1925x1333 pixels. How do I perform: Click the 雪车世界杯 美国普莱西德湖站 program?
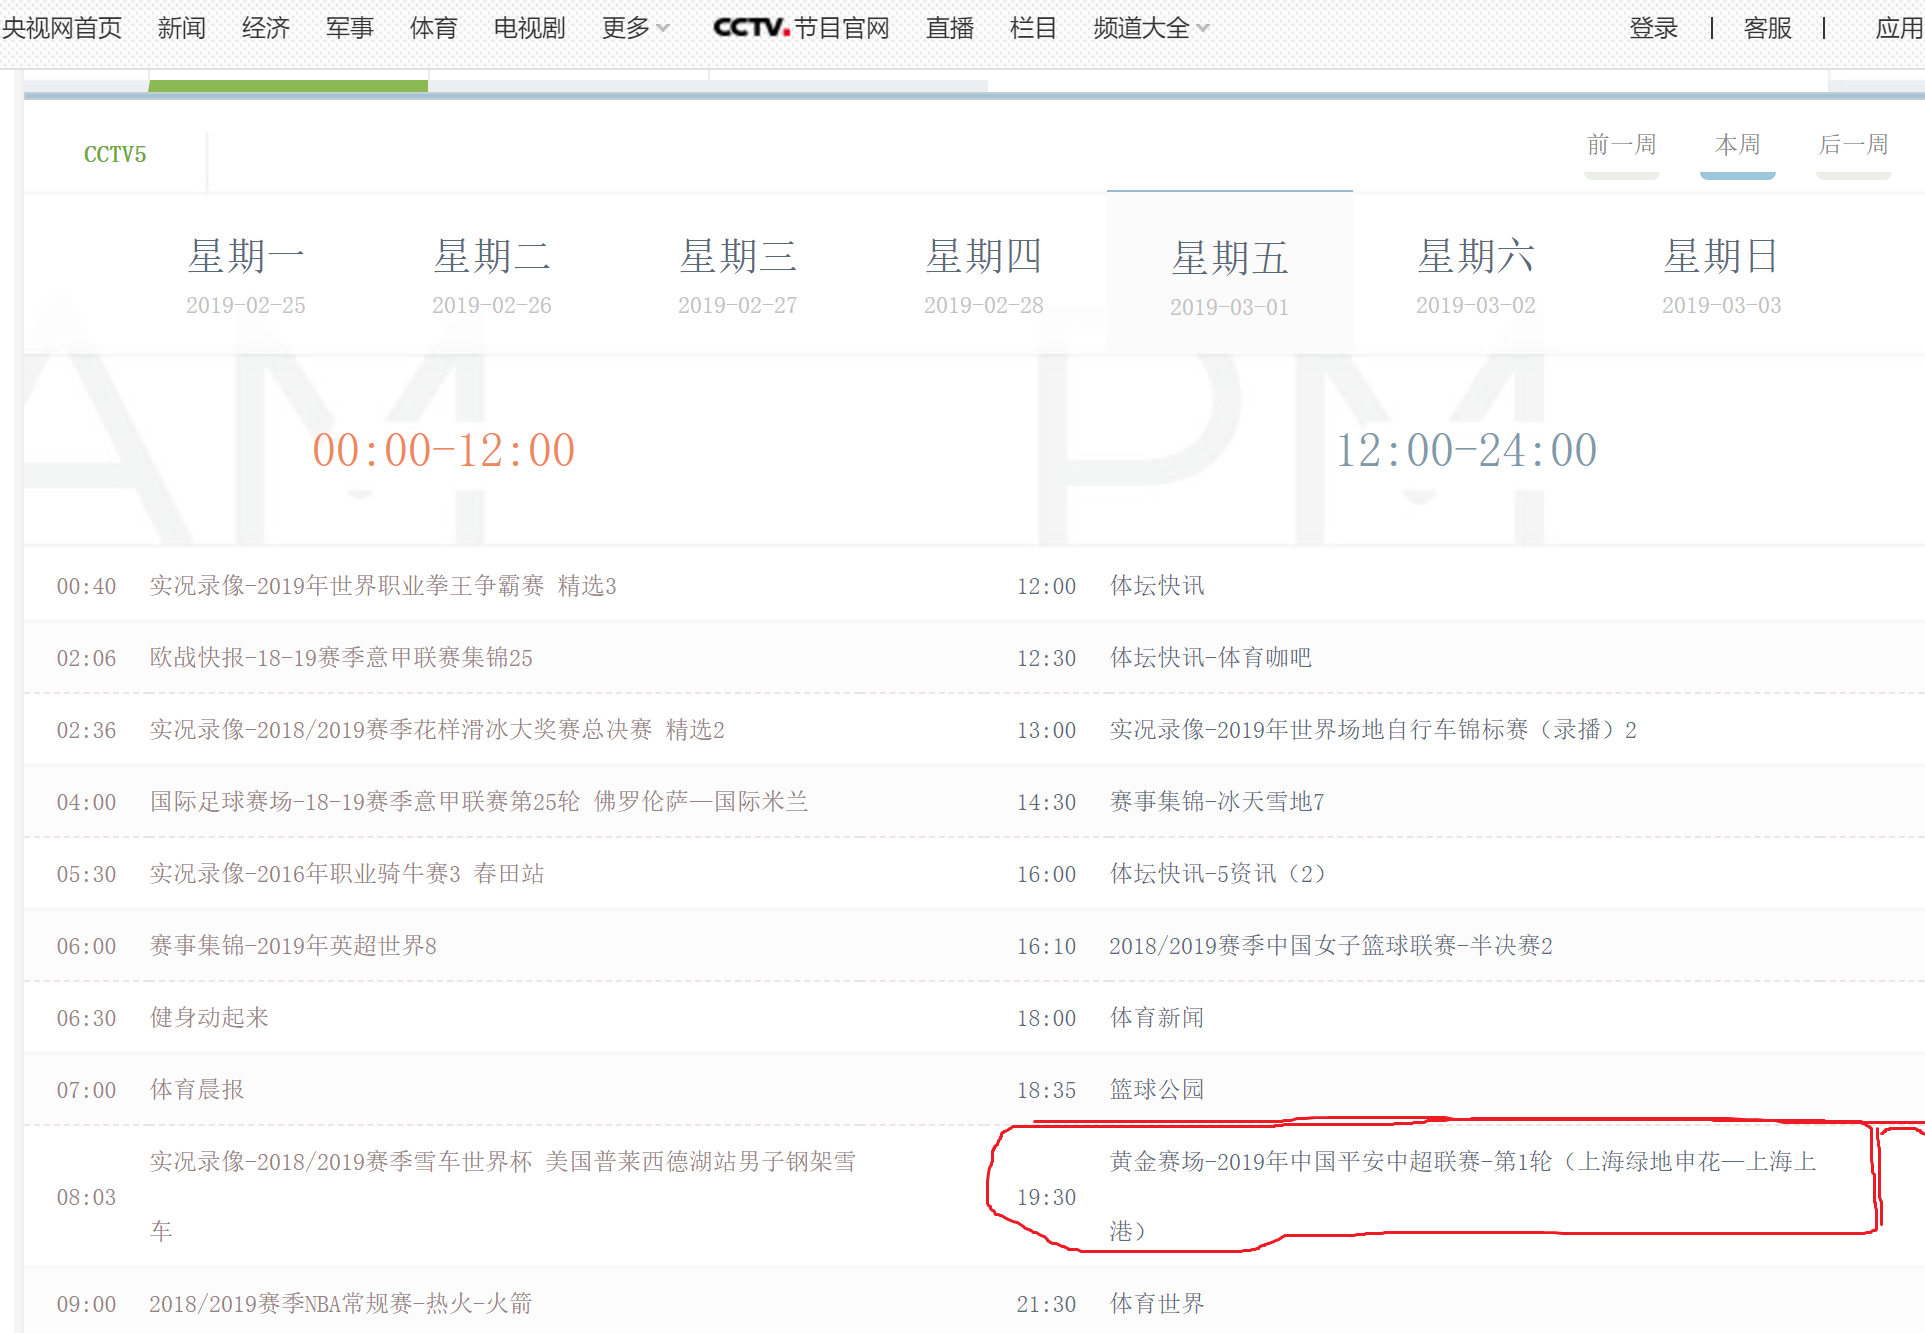(x=503, y=1196)
